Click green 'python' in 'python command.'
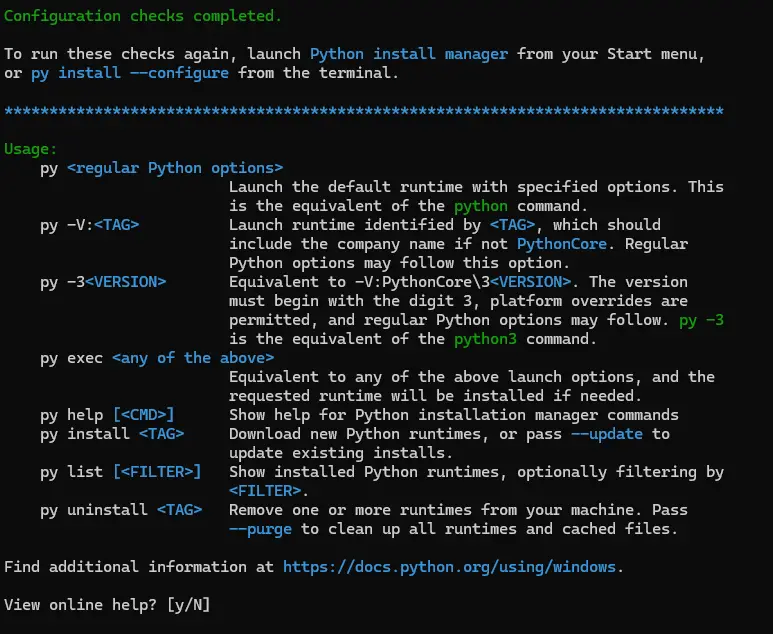This screenshot has height=634, width=773. click(481, 206)
